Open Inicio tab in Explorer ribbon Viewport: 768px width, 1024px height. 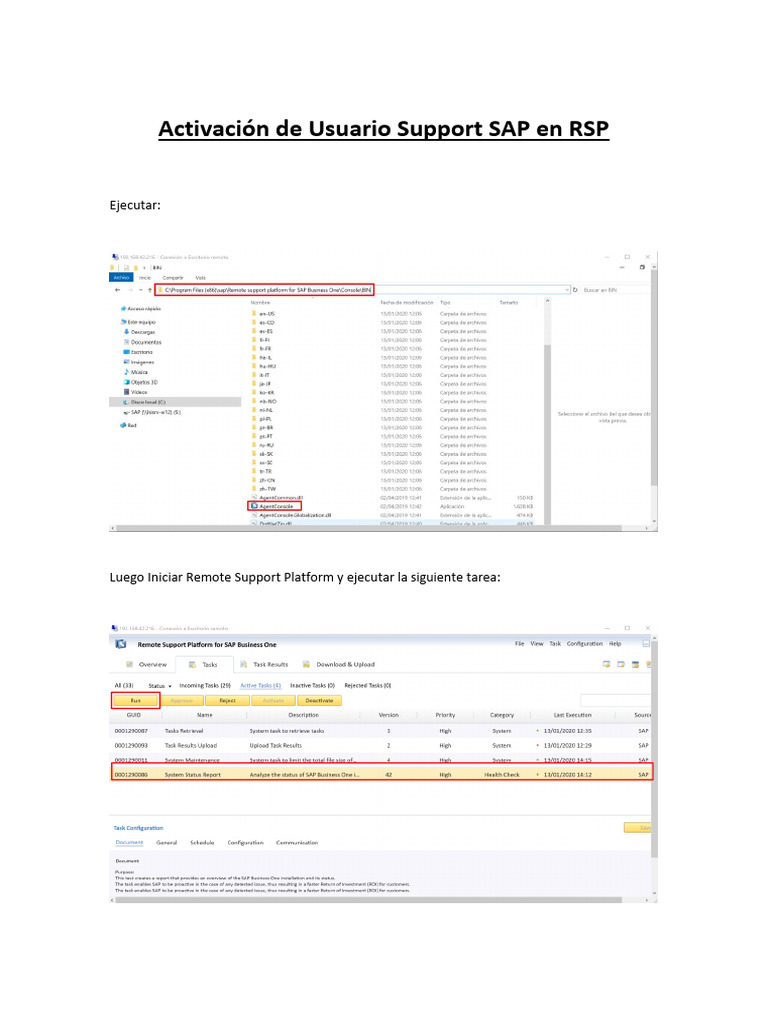pyautogui.click(x=145, y=278)
